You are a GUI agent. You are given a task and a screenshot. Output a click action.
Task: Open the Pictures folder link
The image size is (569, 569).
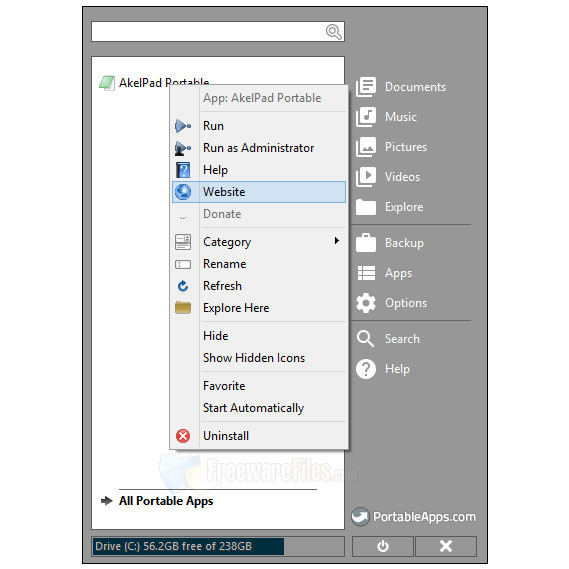(x=406, y=147)
